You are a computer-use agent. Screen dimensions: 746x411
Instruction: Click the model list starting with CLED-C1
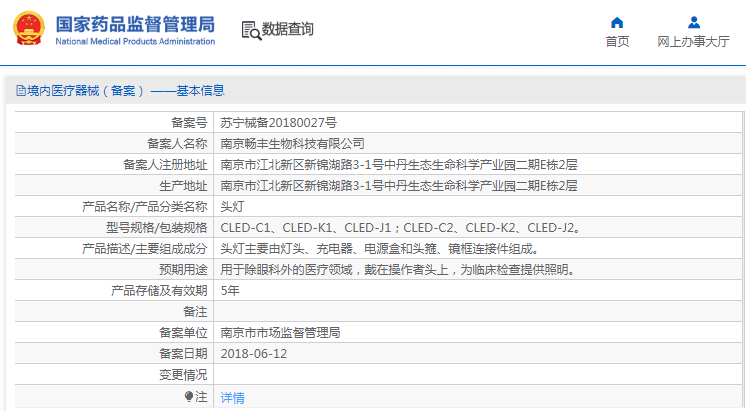click(x=400, y=227)
